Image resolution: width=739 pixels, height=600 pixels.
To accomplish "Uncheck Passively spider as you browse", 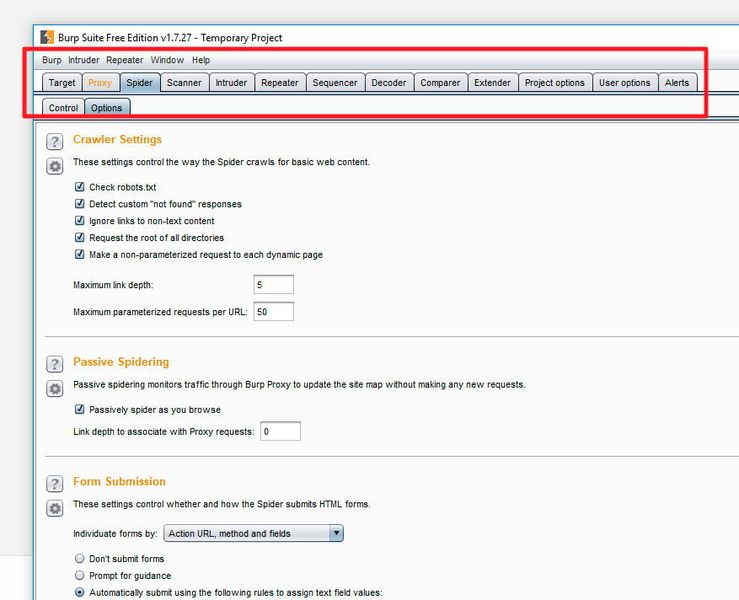I will click(x=80, y=409).
